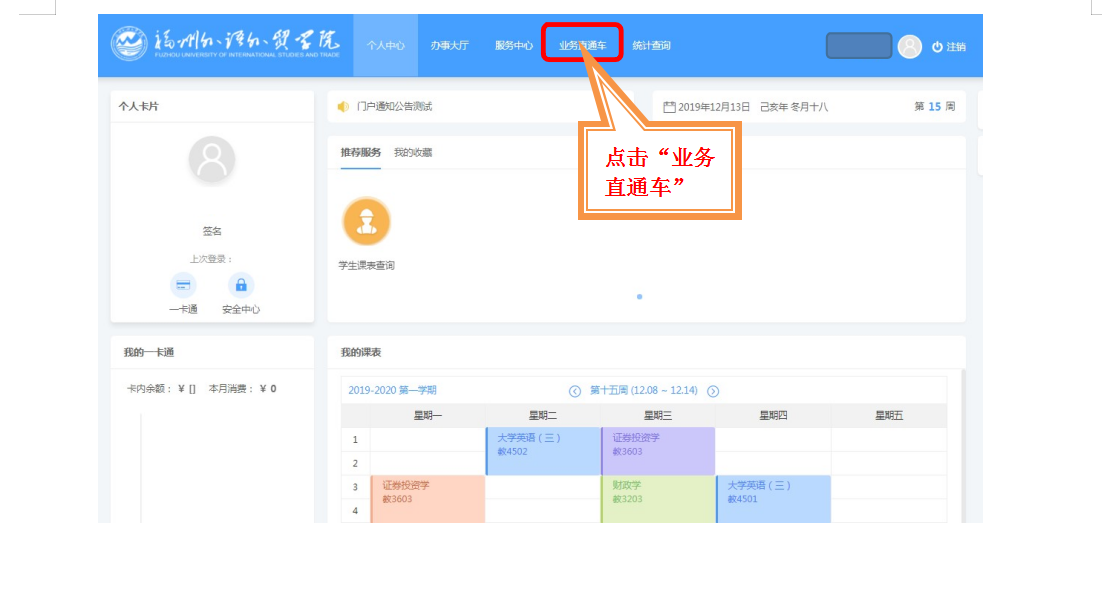The height and width of the screenshot is (595, 1102).
Task: Click the calendar icon beside the date
Action: pos(669,107)
